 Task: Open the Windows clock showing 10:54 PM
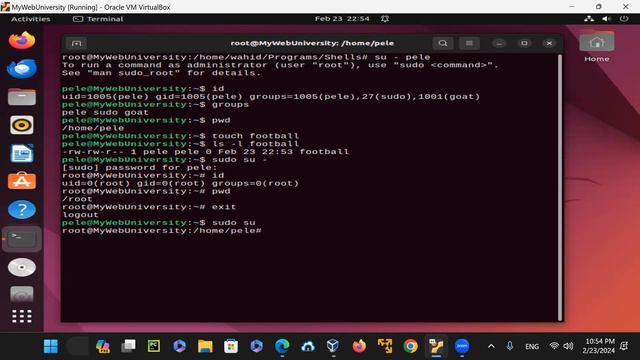(599, 346)
